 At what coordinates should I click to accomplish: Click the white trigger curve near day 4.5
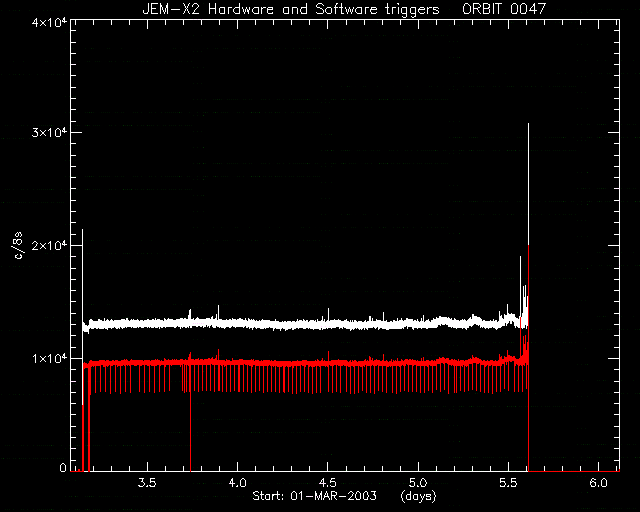pos(328,325)
